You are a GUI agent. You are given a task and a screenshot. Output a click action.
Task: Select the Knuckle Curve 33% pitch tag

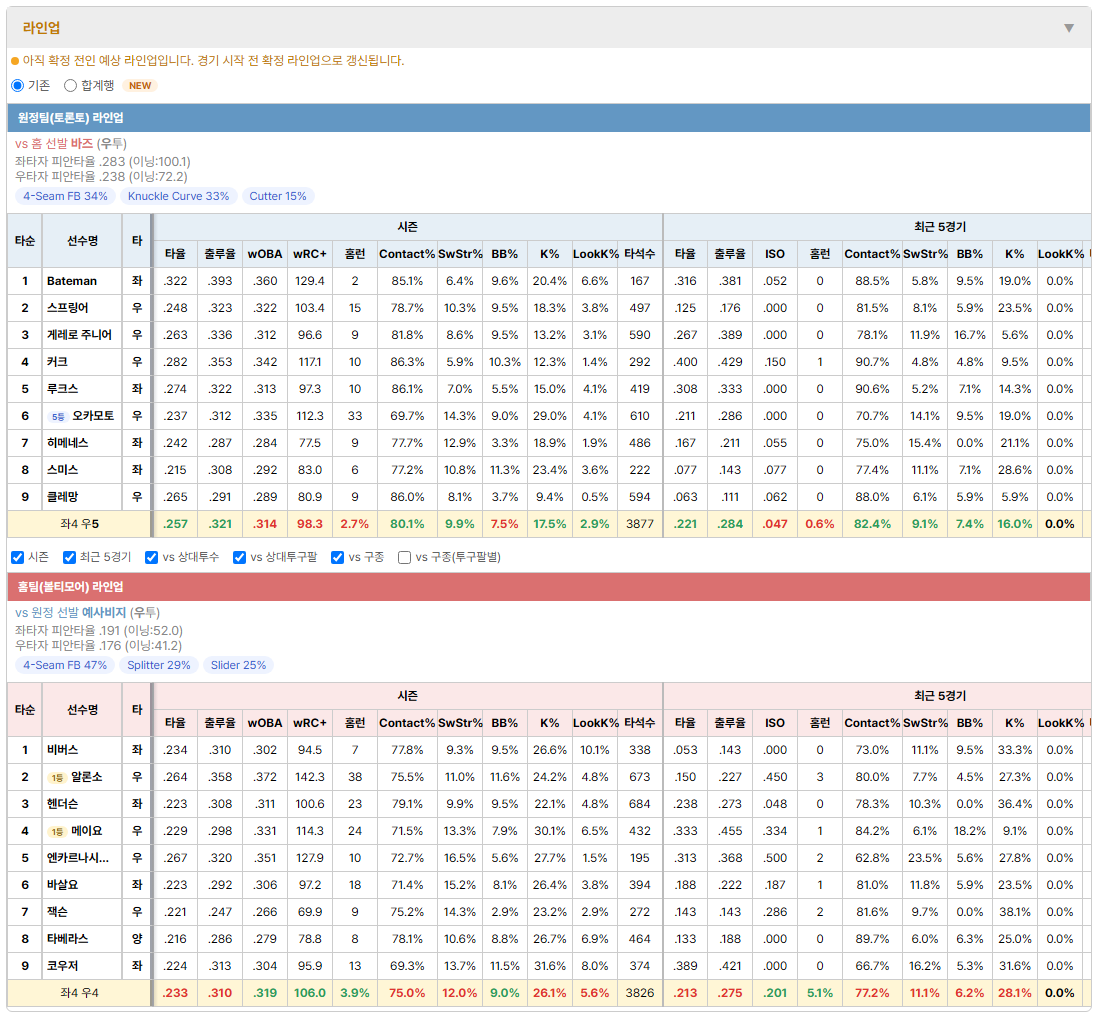tap(179, 196)
